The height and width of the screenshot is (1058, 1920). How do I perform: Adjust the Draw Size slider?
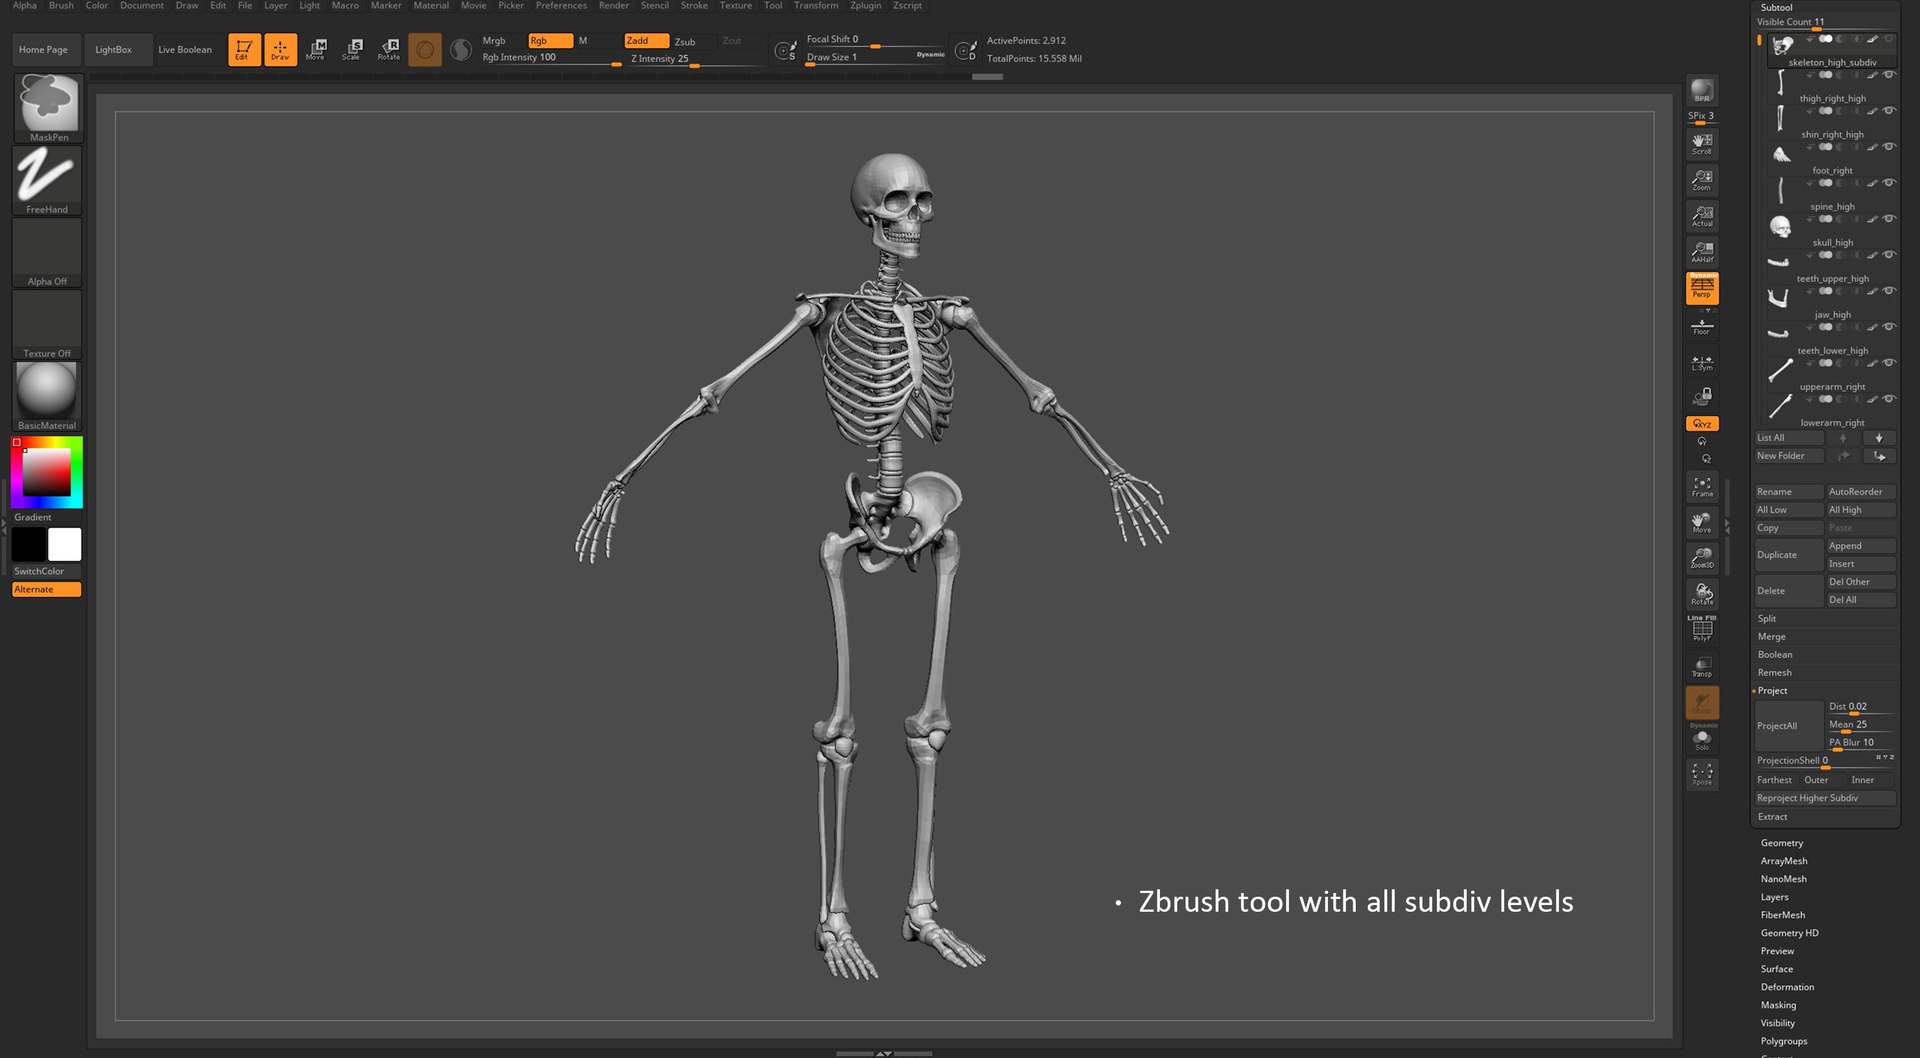click(875, 57)
